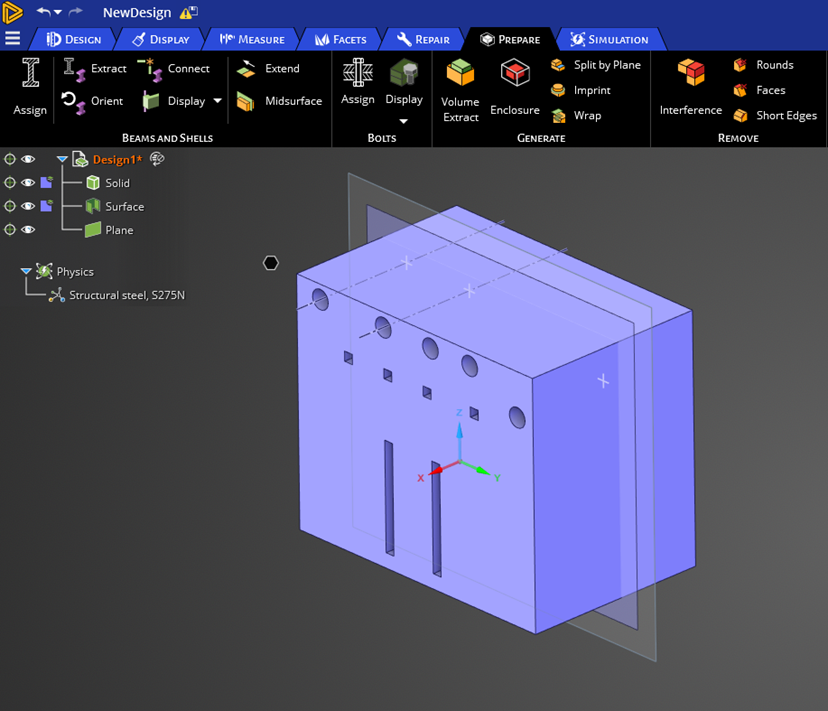The width and height of the screenshot is (828, 711).
Task: Open the Simulation tab
Action: point(608,40)
